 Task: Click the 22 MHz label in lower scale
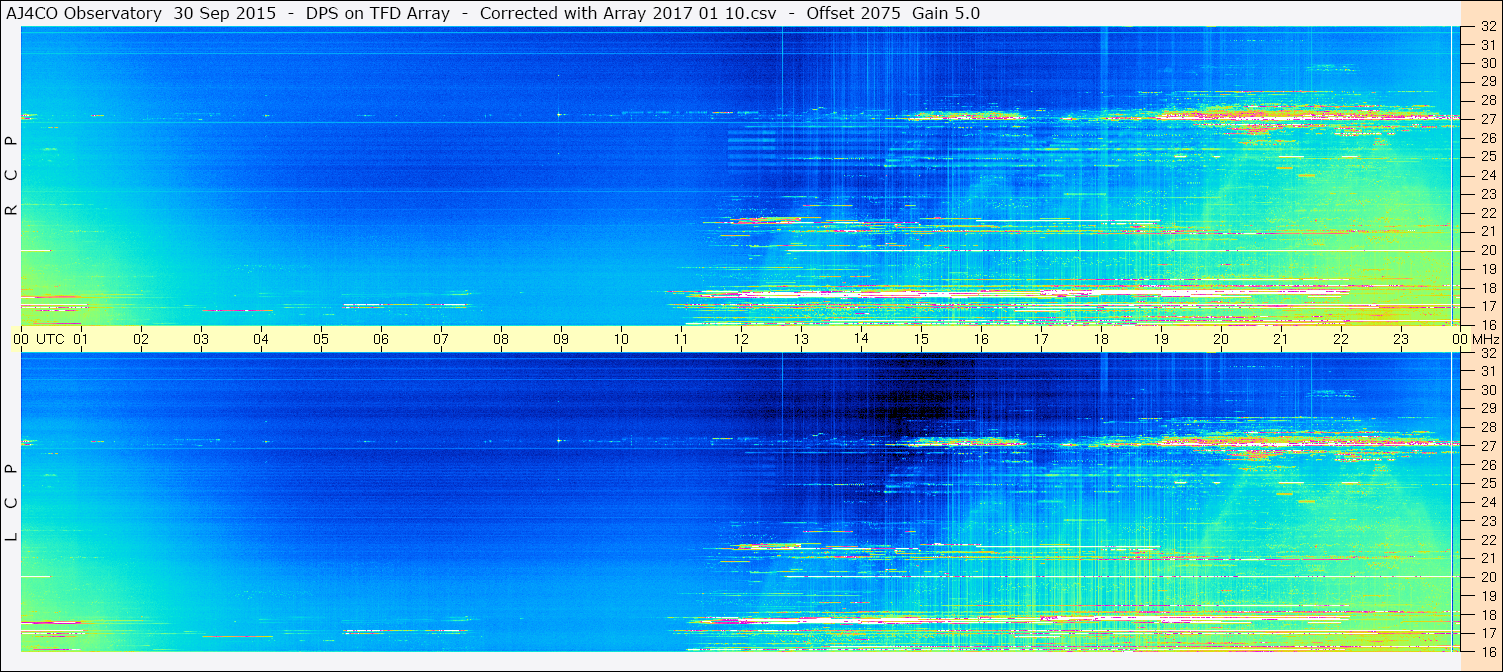[1487, 539]
